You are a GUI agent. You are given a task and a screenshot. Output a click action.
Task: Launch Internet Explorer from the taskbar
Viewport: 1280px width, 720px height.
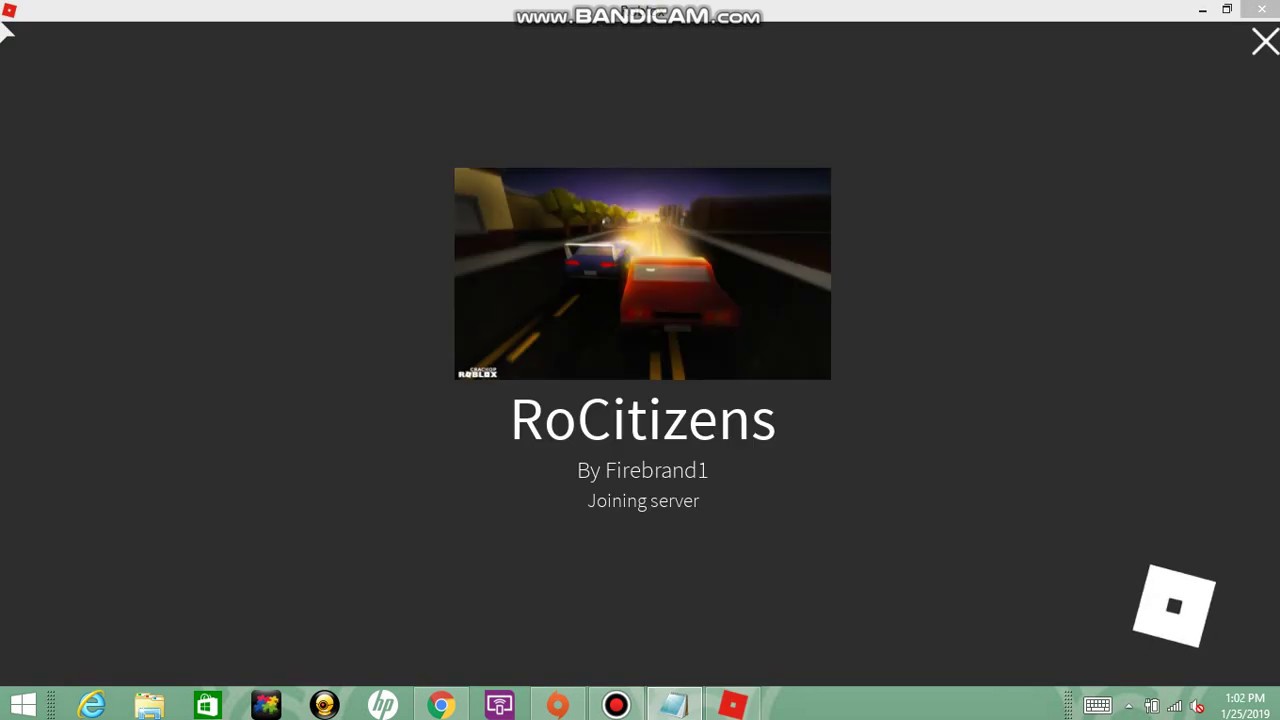(x=92, y=705)
